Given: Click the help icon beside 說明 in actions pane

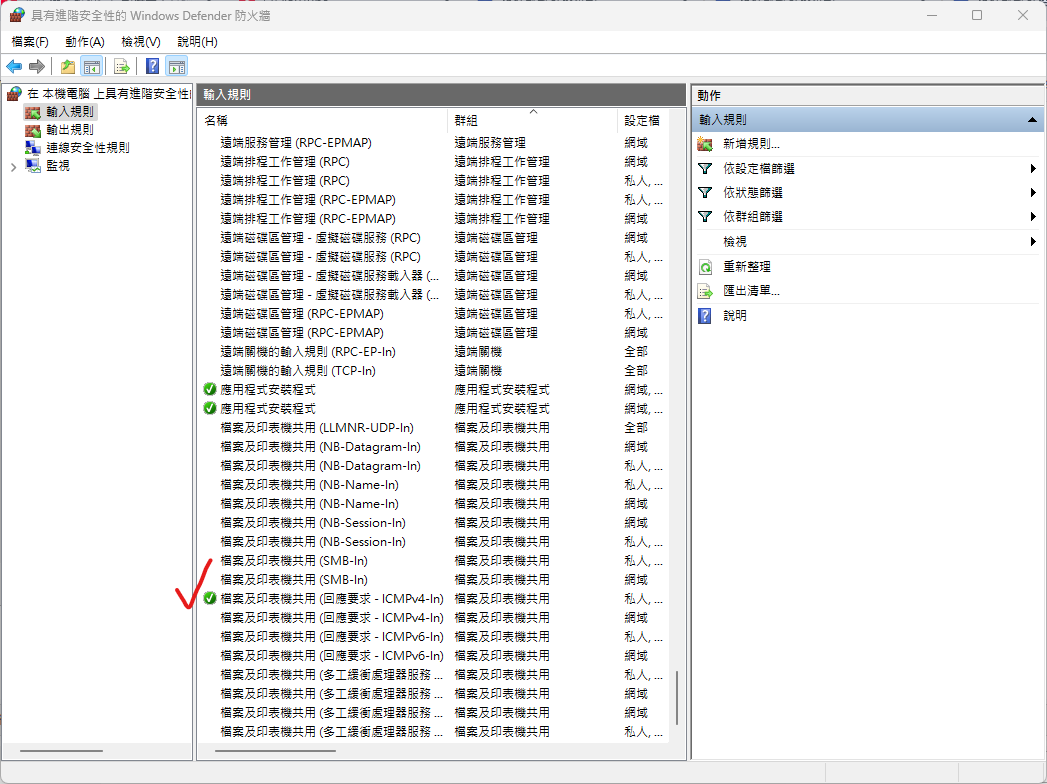Looking at the screenshot, I should coord(705,315).
